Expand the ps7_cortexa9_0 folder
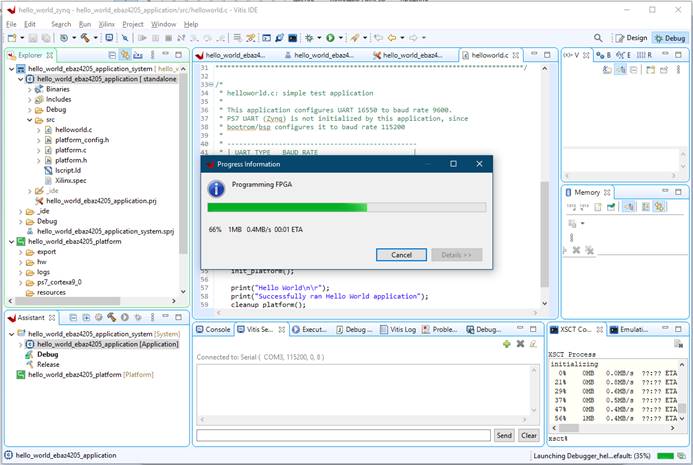 click(x=21, y=282)
